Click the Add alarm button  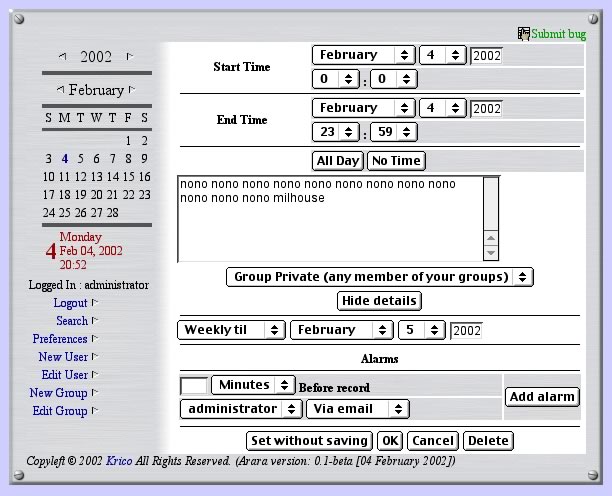(542, 397)
